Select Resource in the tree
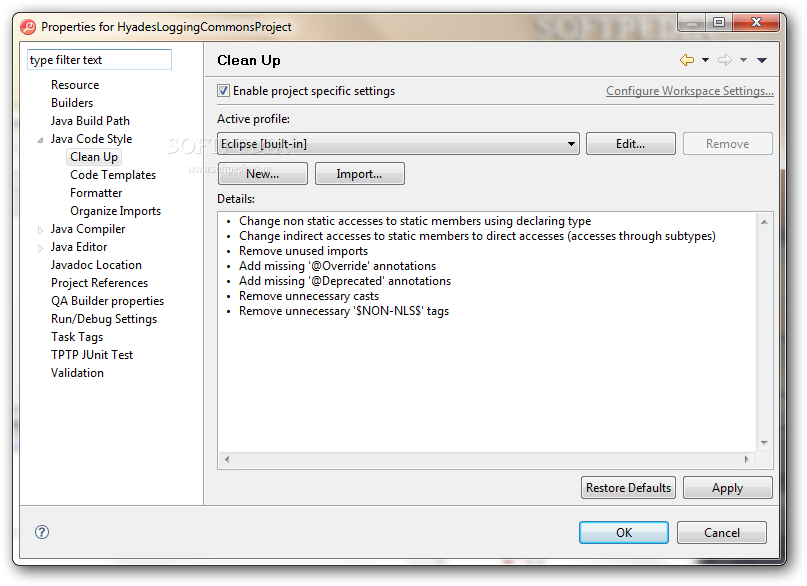Image resolution: width=807 pixels, height=586 pixels. 75,85
